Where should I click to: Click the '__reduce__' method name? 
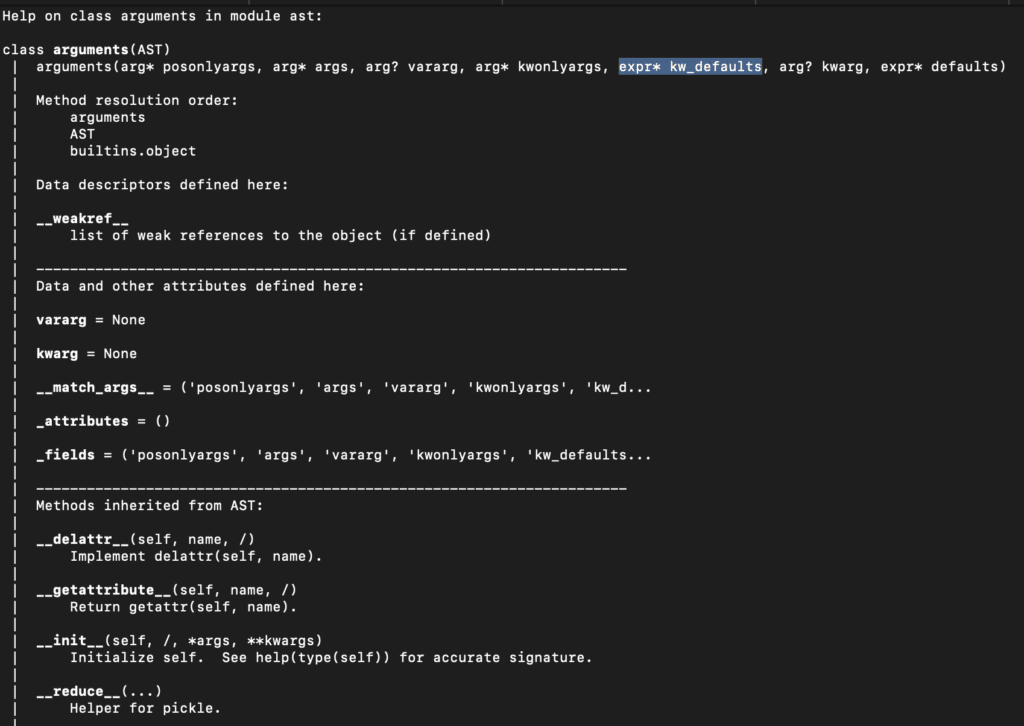(78, 691)
